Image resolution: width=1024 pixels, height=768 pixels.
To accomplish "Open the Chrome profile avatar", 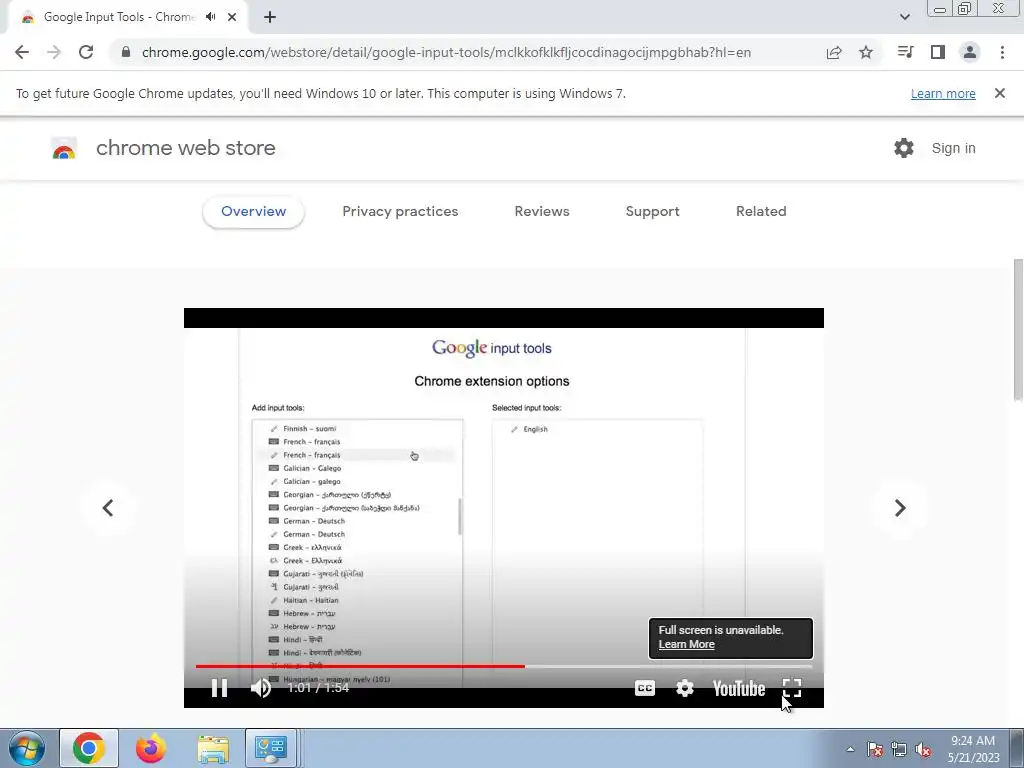I will click(x=970, y=52).
